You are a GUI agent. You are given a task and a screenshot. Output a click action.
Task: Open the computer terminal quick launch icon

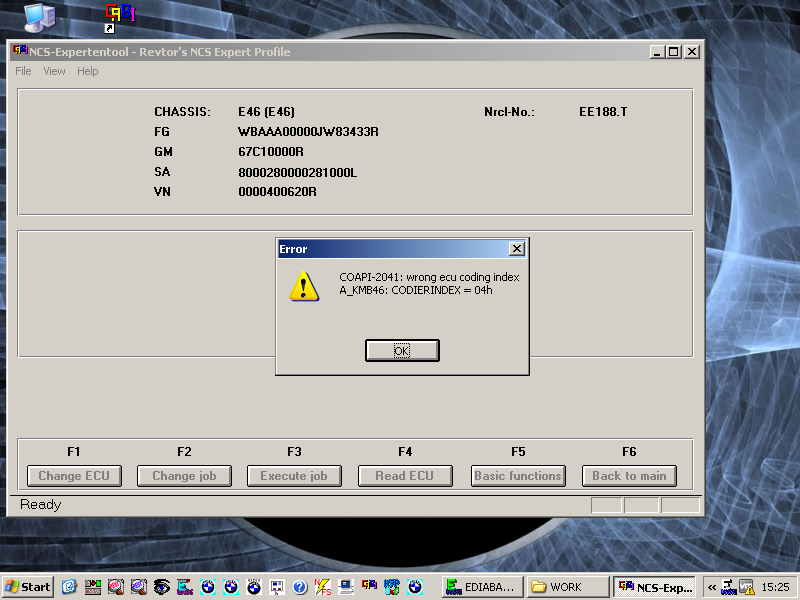click(x=346, y=587)
